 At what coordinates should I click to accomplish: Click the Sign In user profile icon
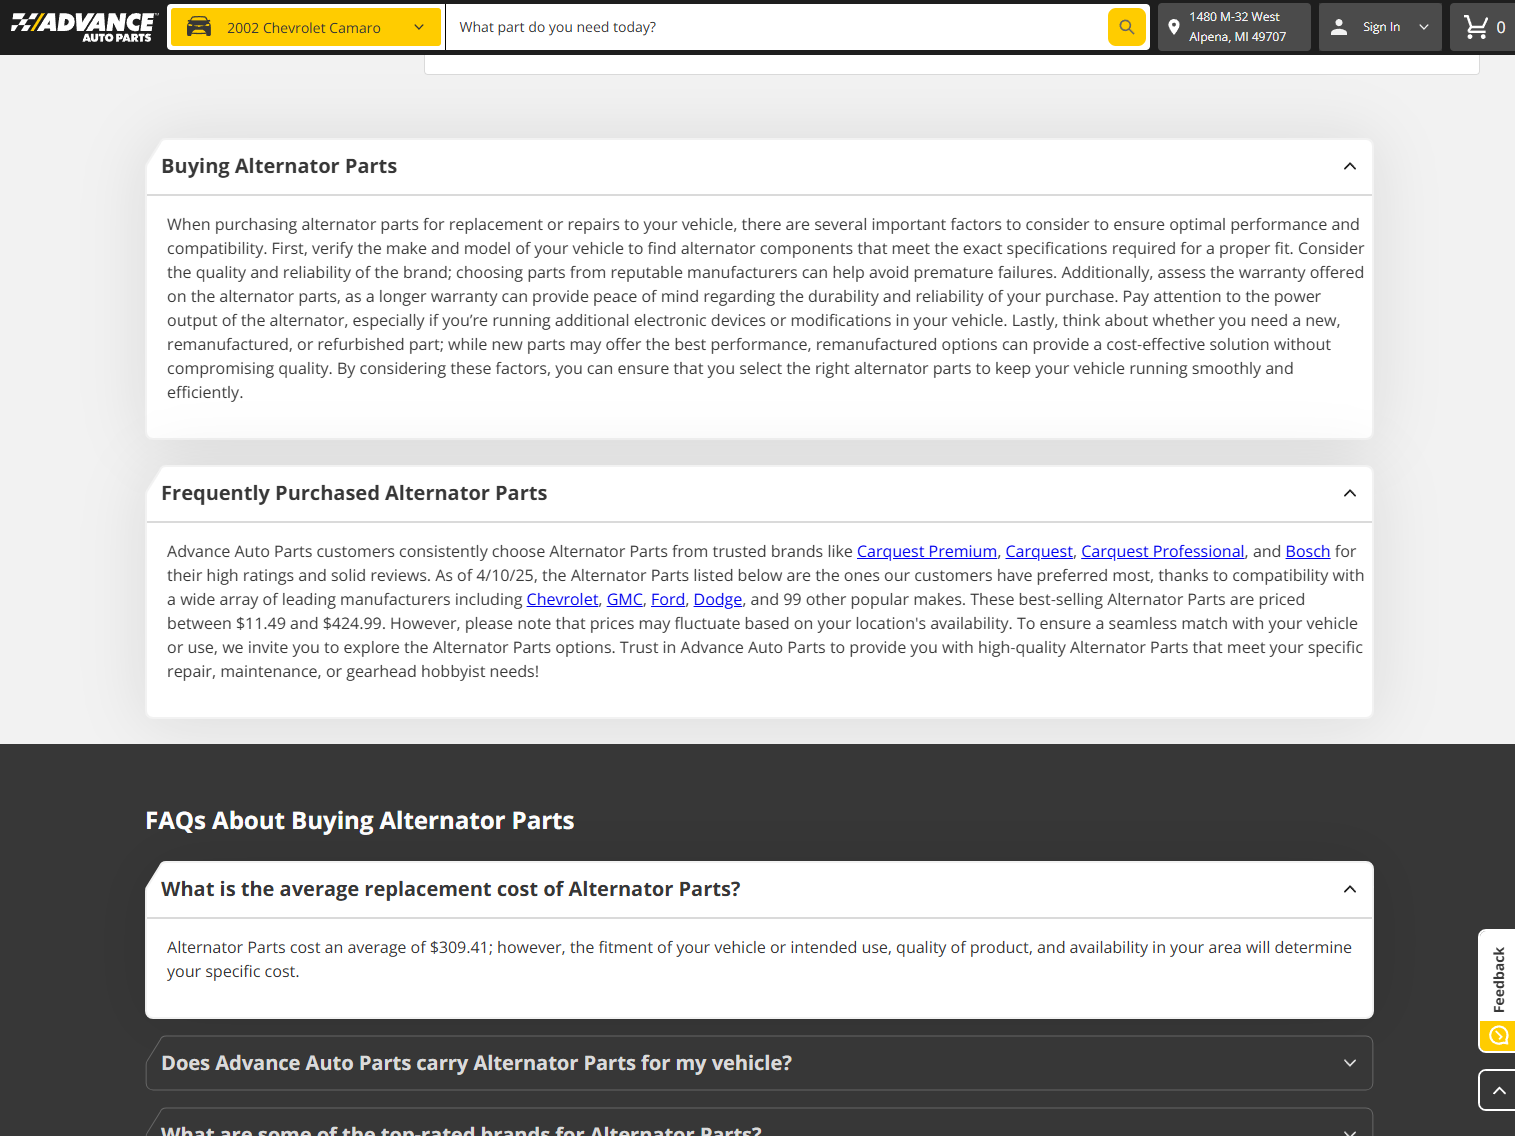[1339, 27]
